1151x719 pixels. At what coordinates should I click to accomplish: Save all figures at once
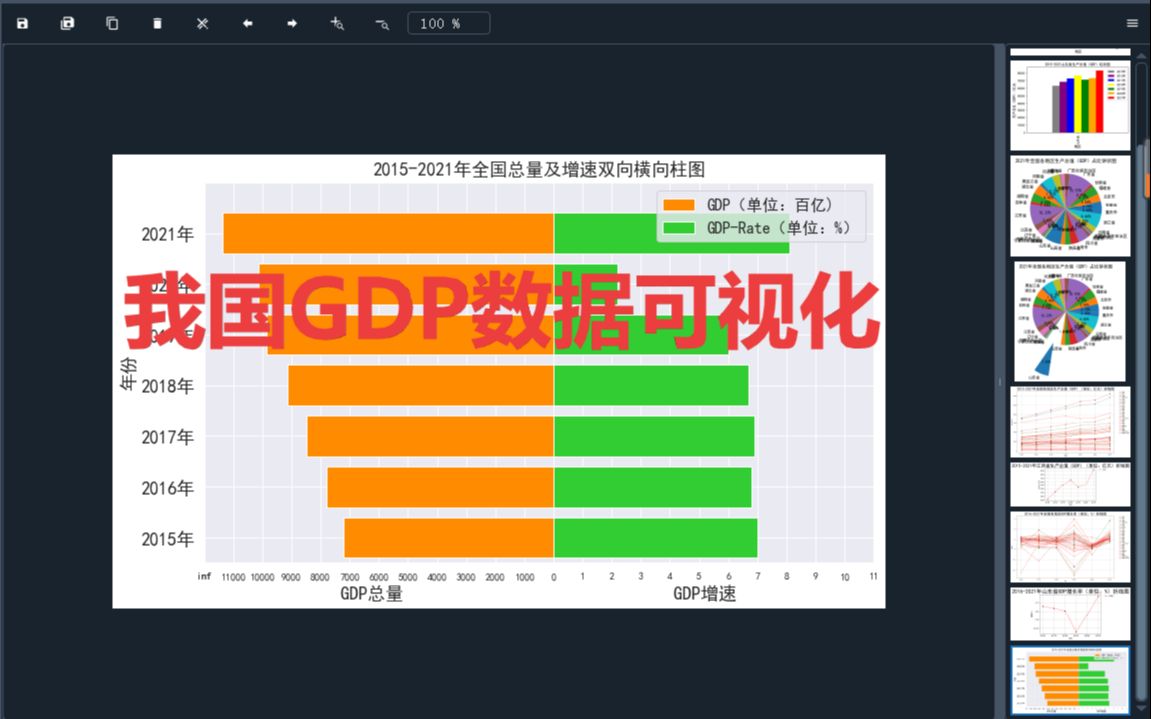click(67, 22)
